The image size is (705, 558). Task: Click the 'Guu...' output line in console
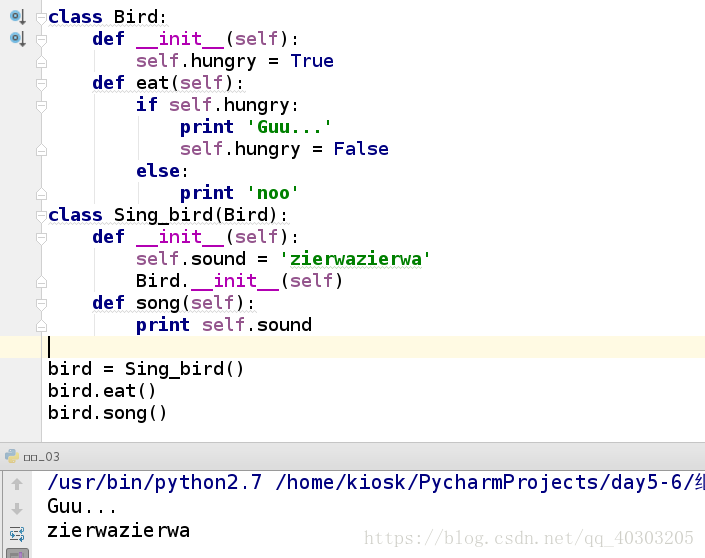click(82, 506)
